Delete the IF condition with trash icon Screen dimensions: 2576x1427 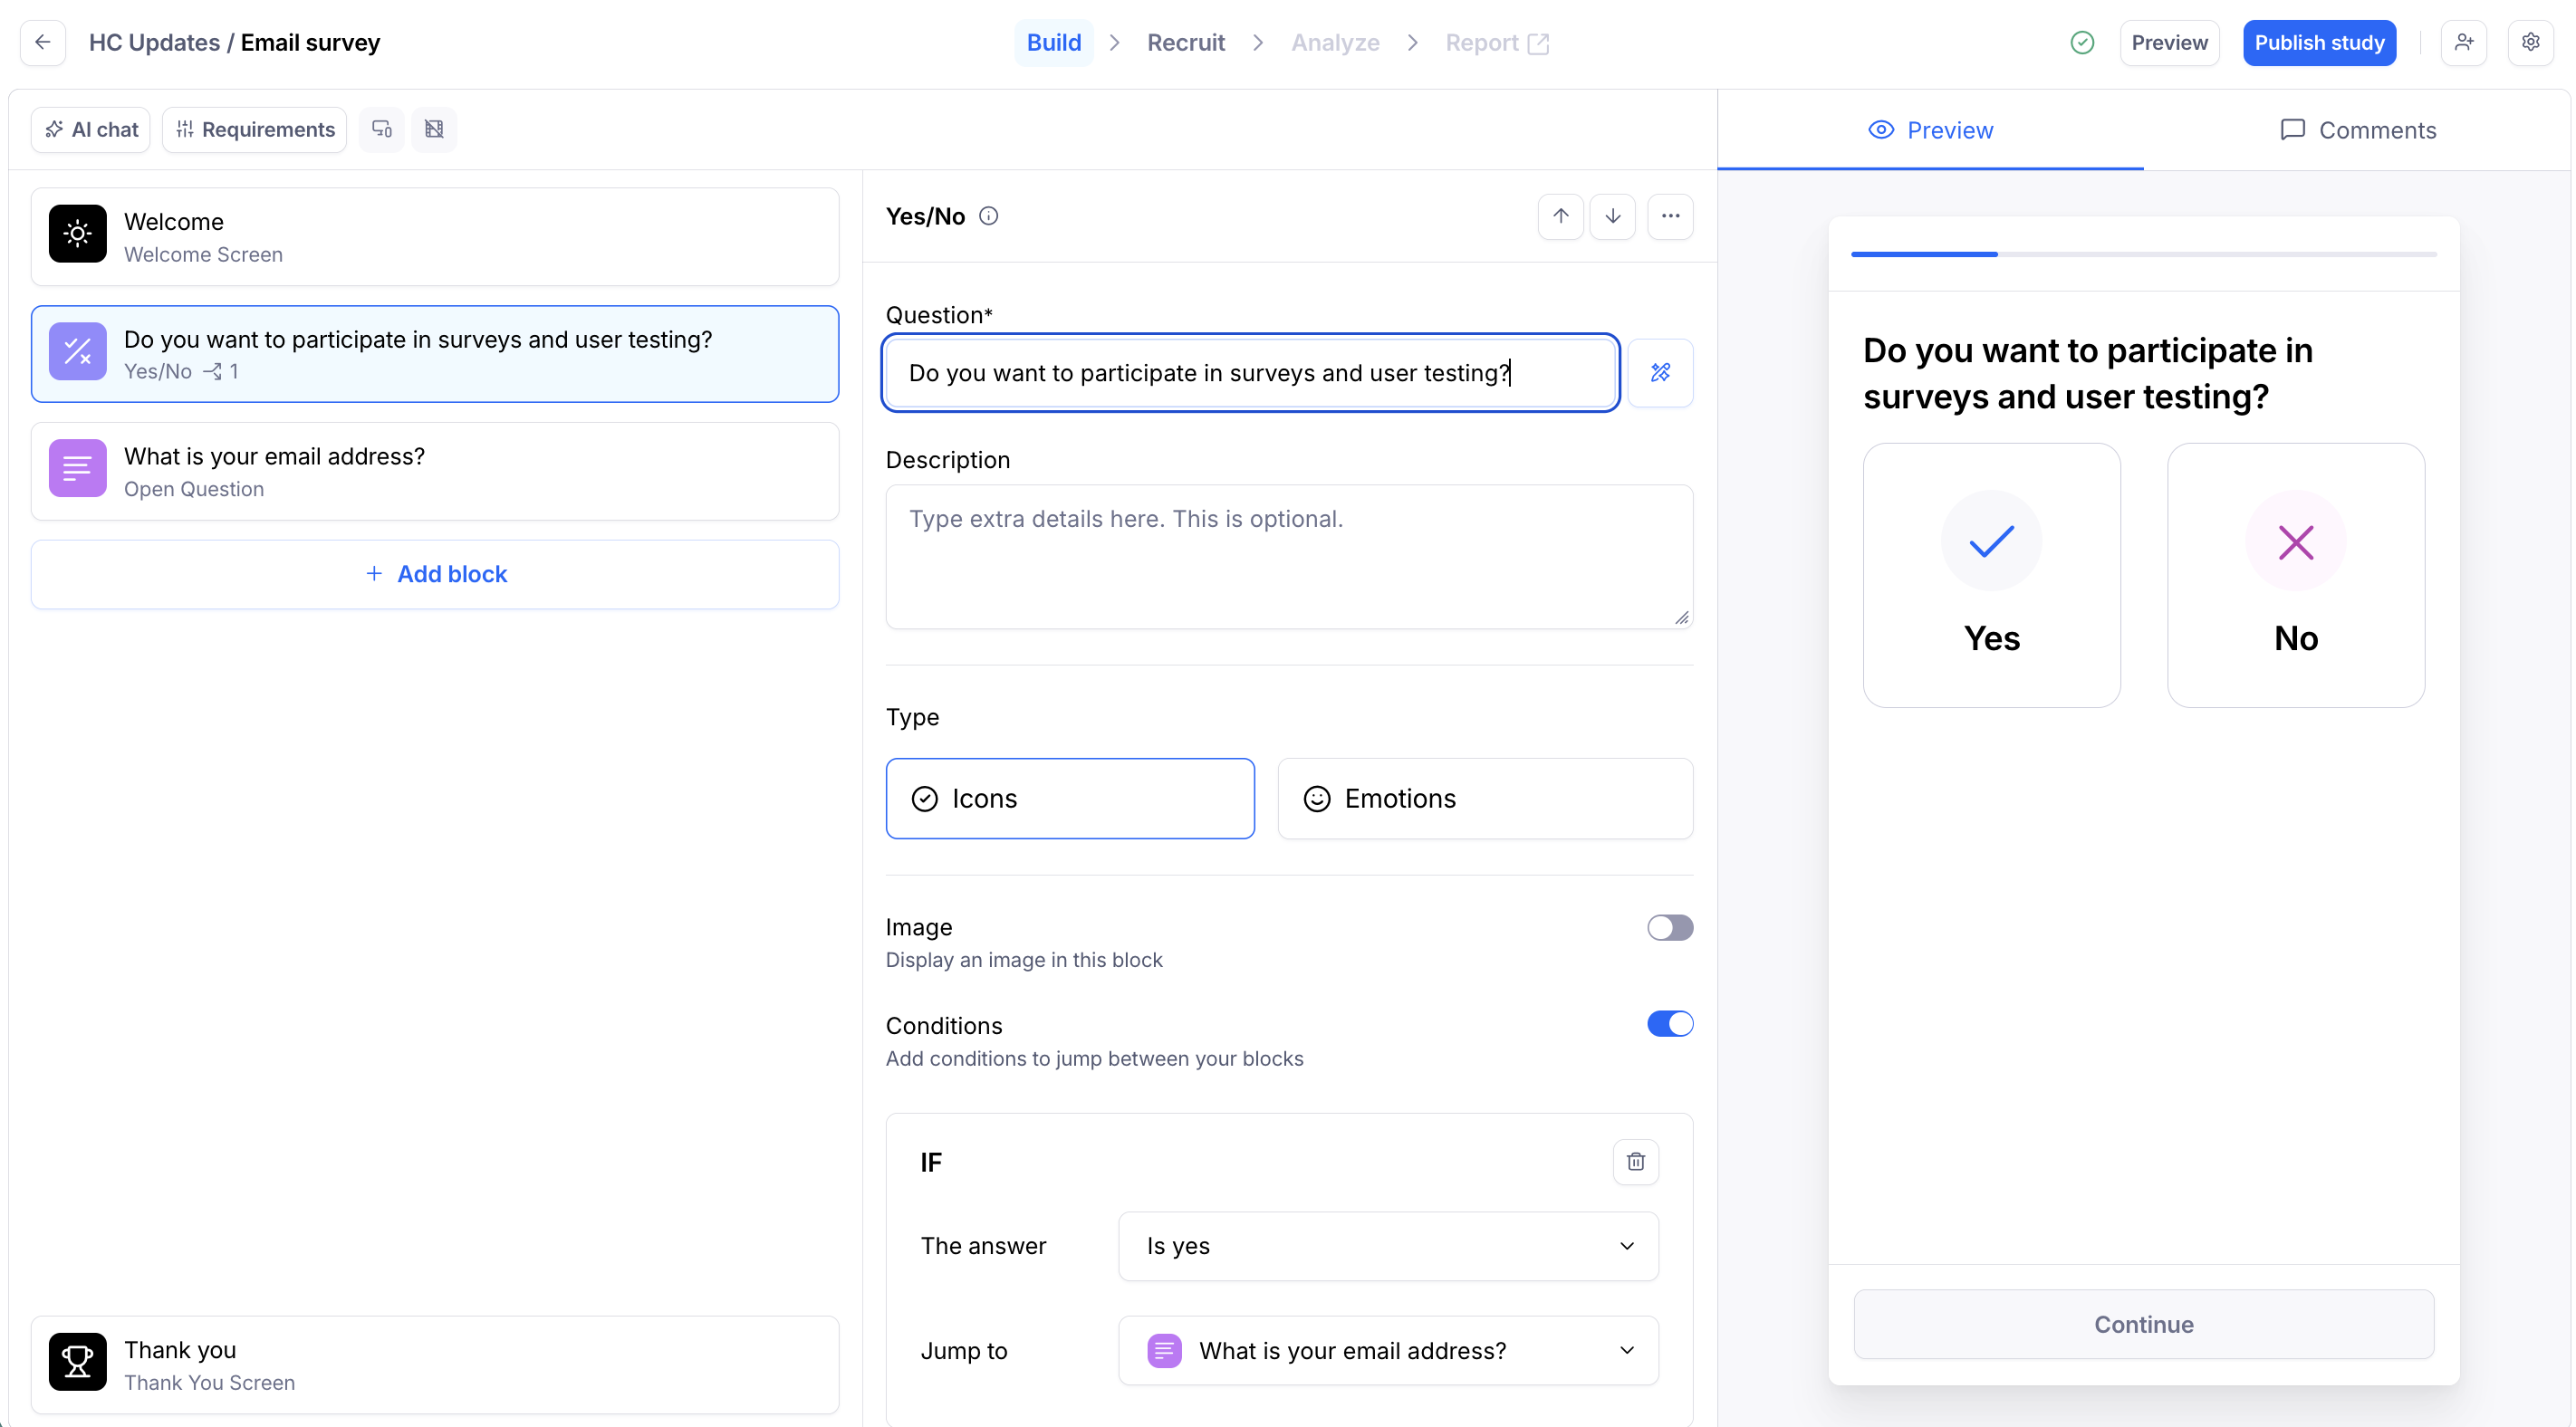pos(1635,1161)
